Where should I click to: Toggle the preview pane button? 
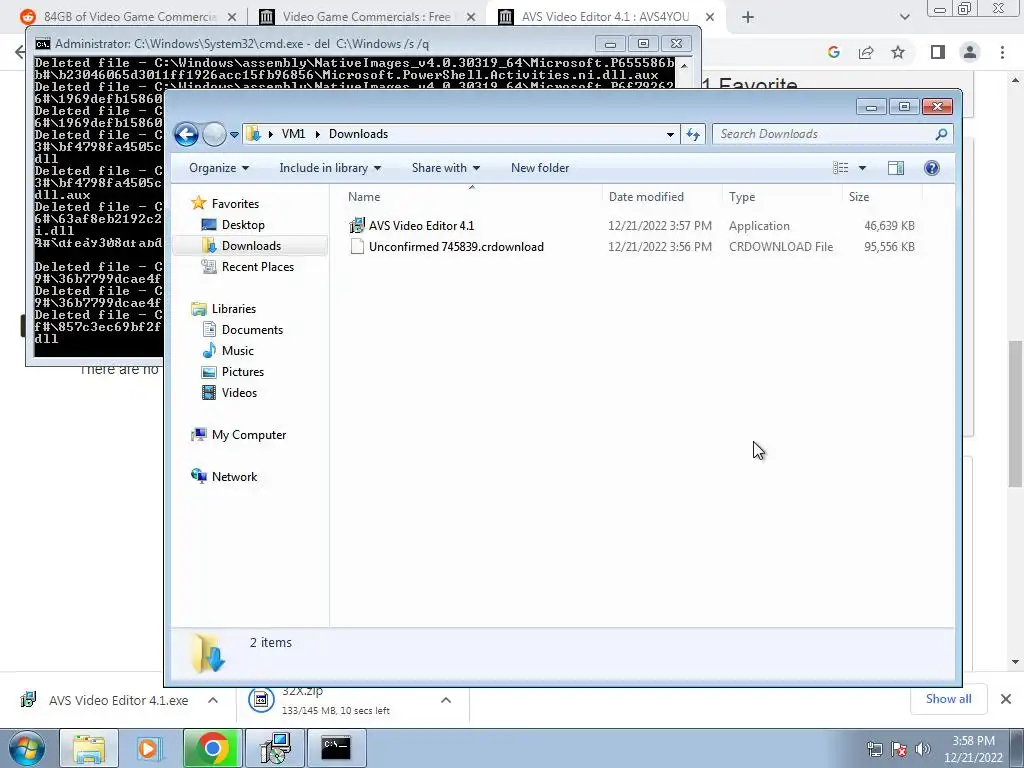[x=896, y=168]
